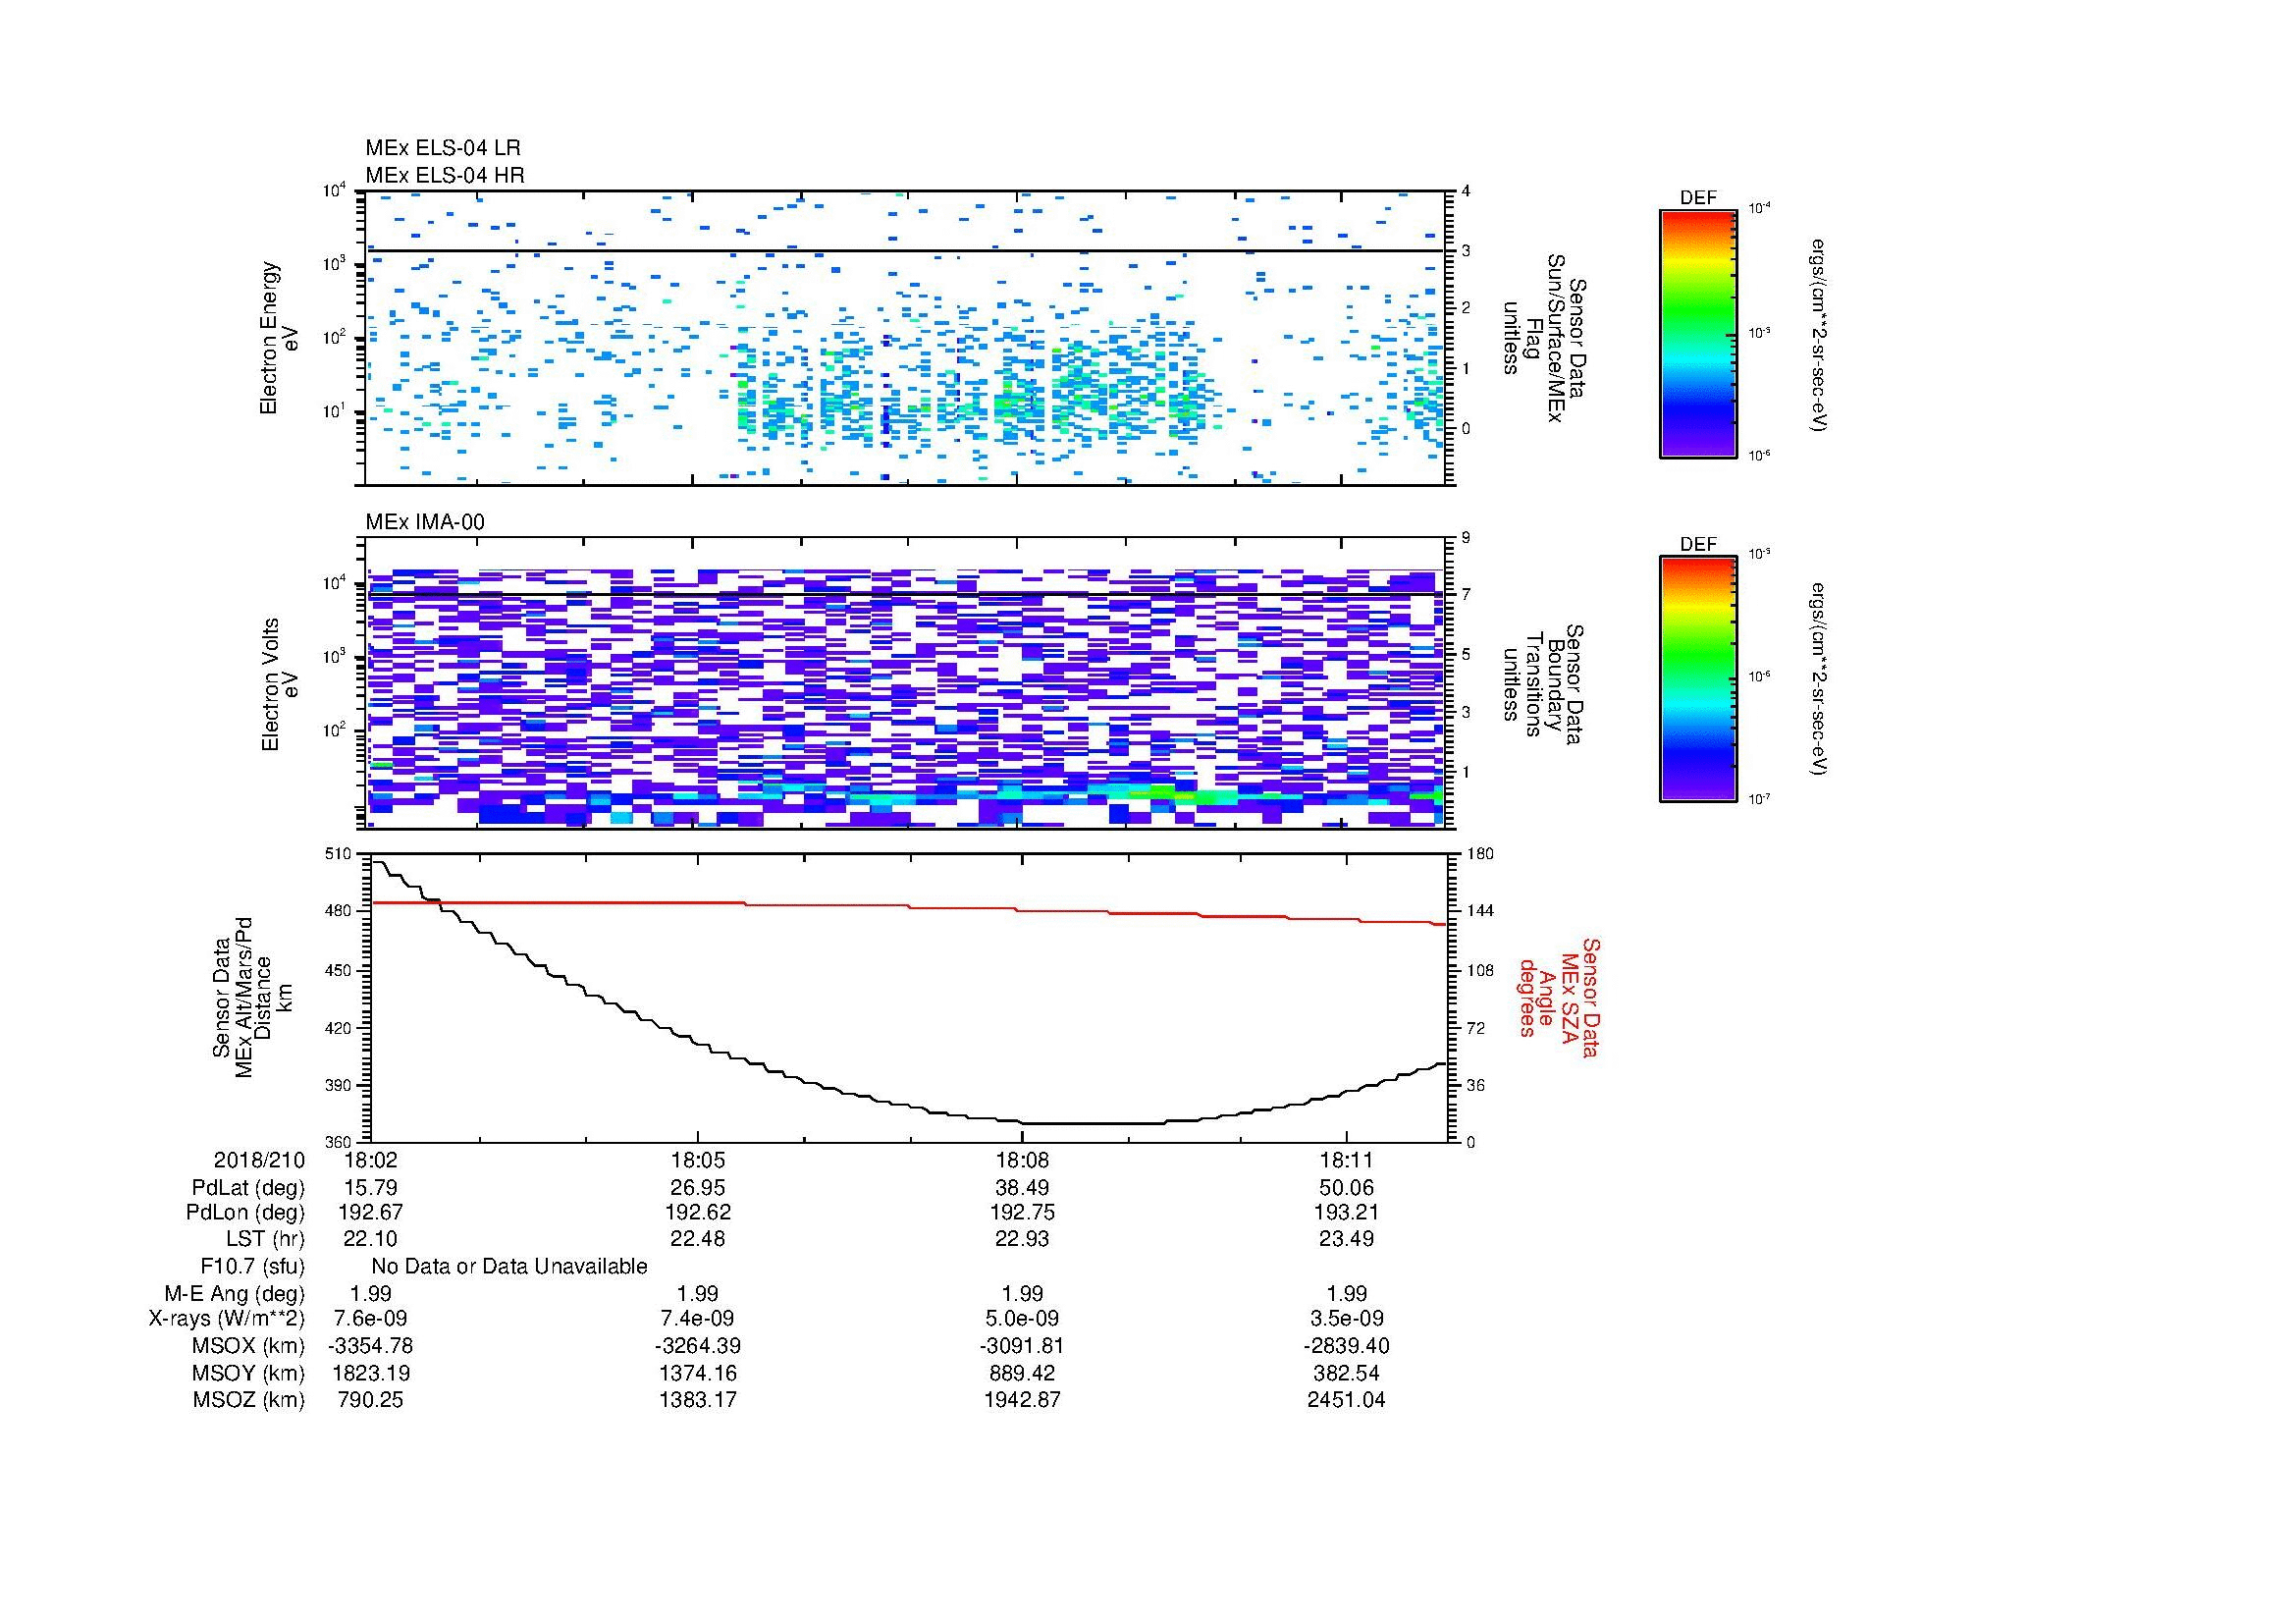
Task: Click the 'MEx ELS-04 HR' panel title
Action: tap(445, 175)
